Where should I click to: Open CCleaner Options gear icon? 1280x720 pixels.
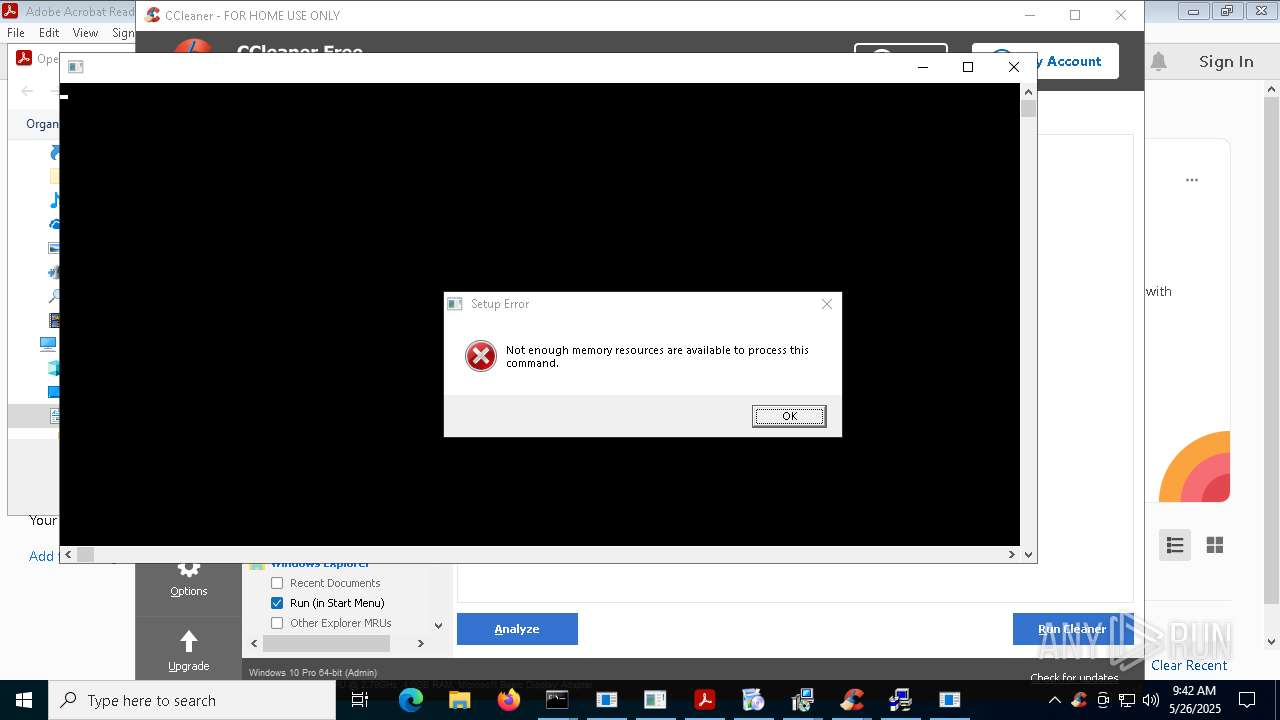189,569
